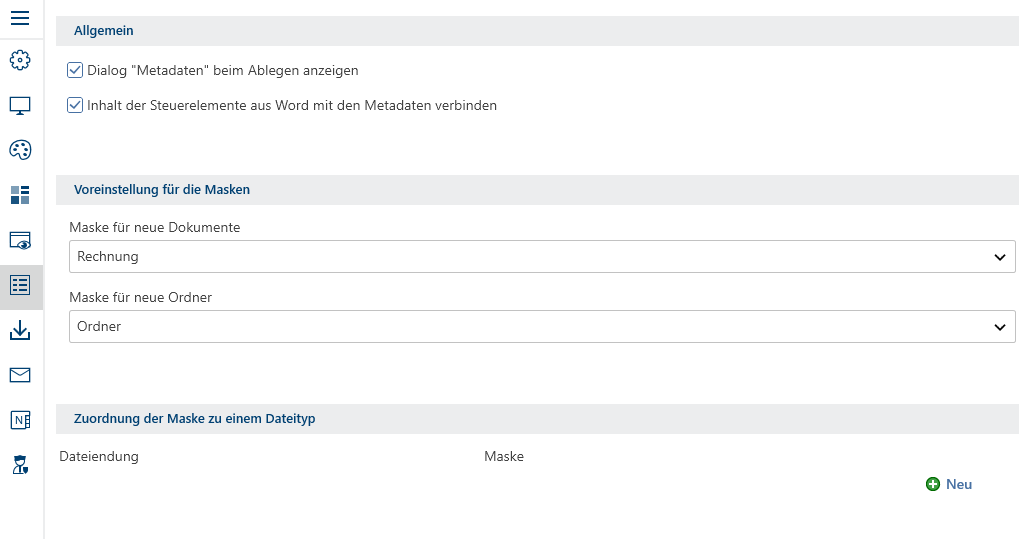This screenshot has height=539, width=1035.
Task: Open the envelope e-mail section
Action: (20, 375)
